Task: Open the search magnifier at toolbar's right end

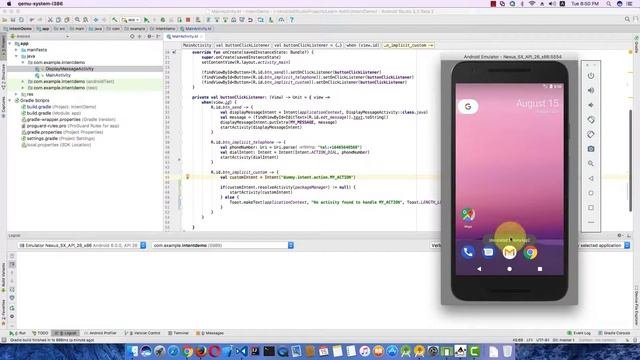Action: [x=627, y=19]
